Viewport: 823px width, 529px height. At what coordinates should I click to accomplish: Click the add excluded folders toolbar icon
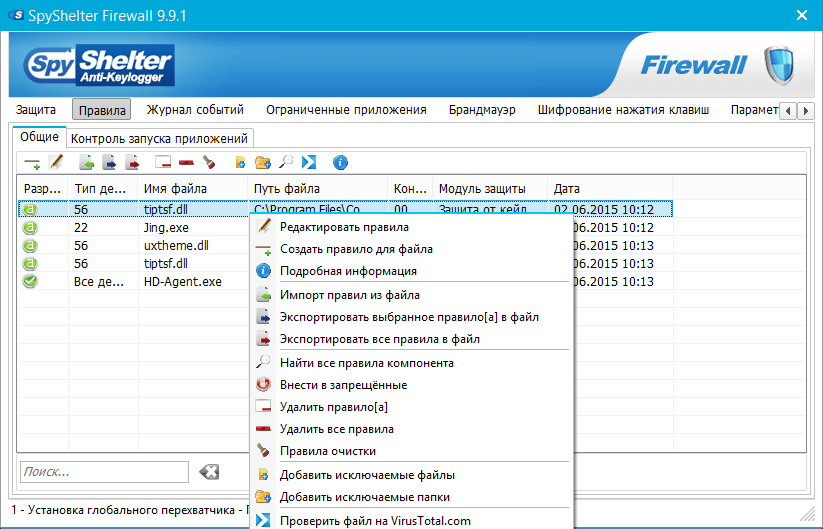263,163
